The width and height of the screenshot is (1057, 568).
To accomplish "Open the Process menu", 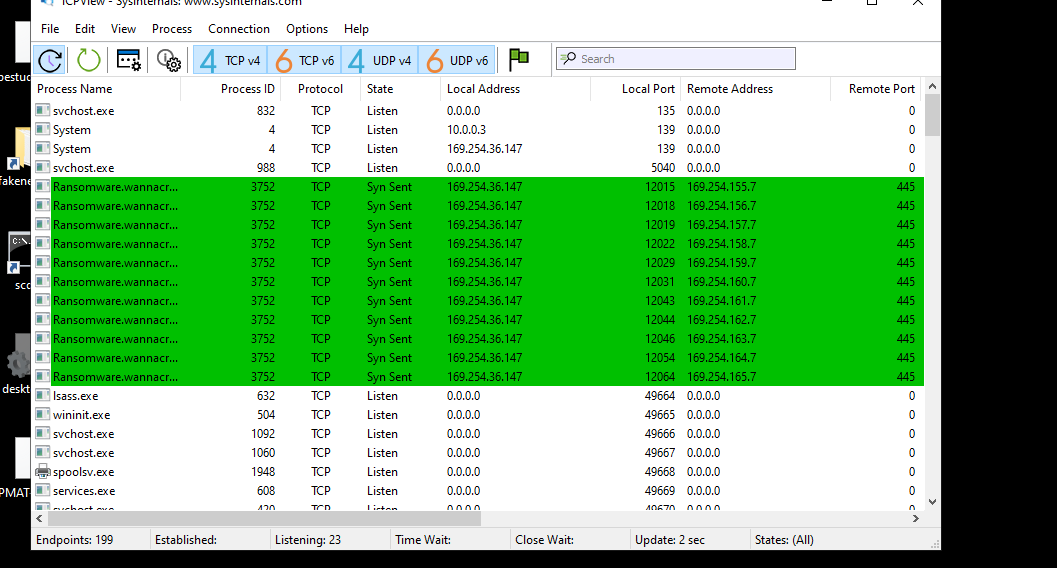I will tap(172, 29).
